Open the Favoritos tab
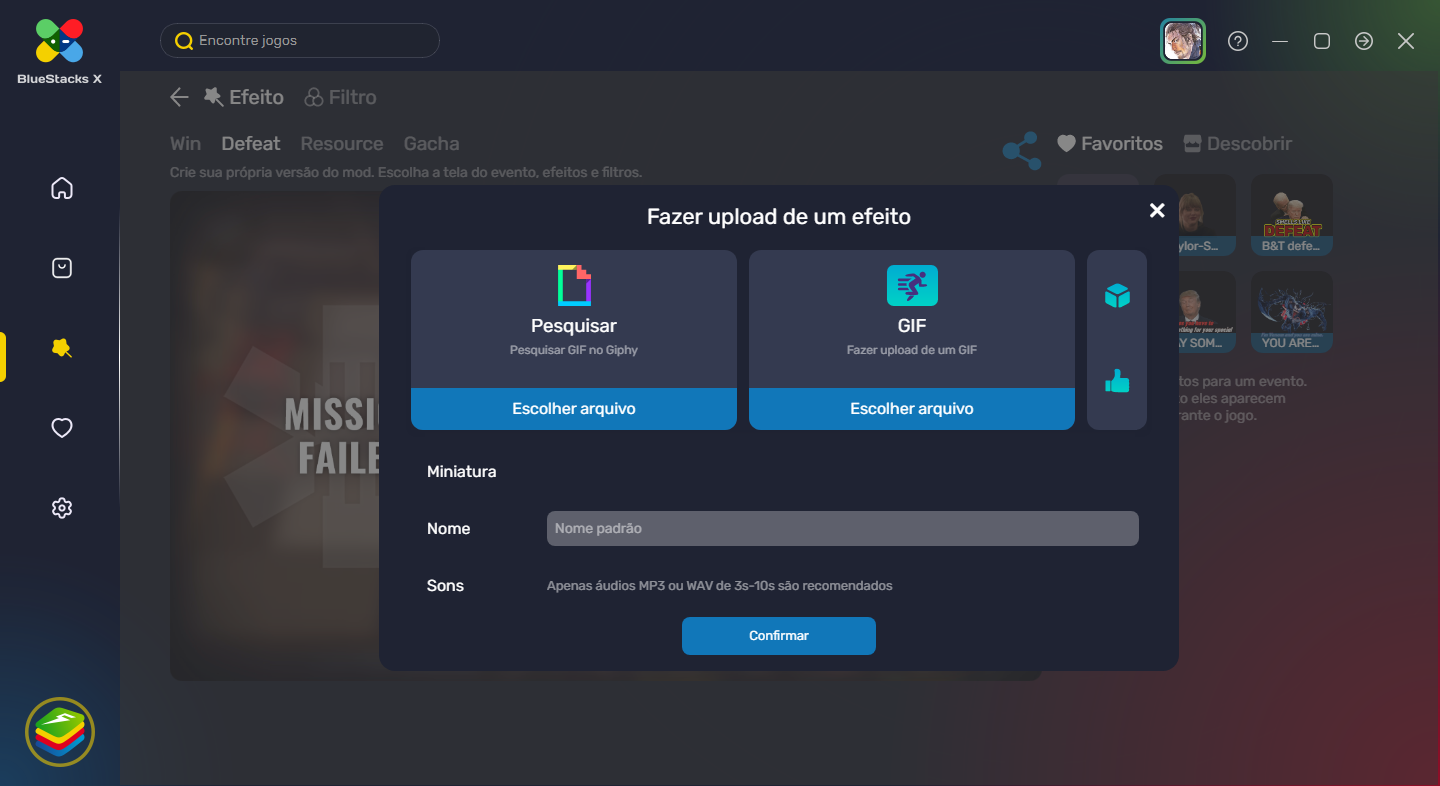The width and height of the screenshot is (1440, 786). pos(1110,144)
